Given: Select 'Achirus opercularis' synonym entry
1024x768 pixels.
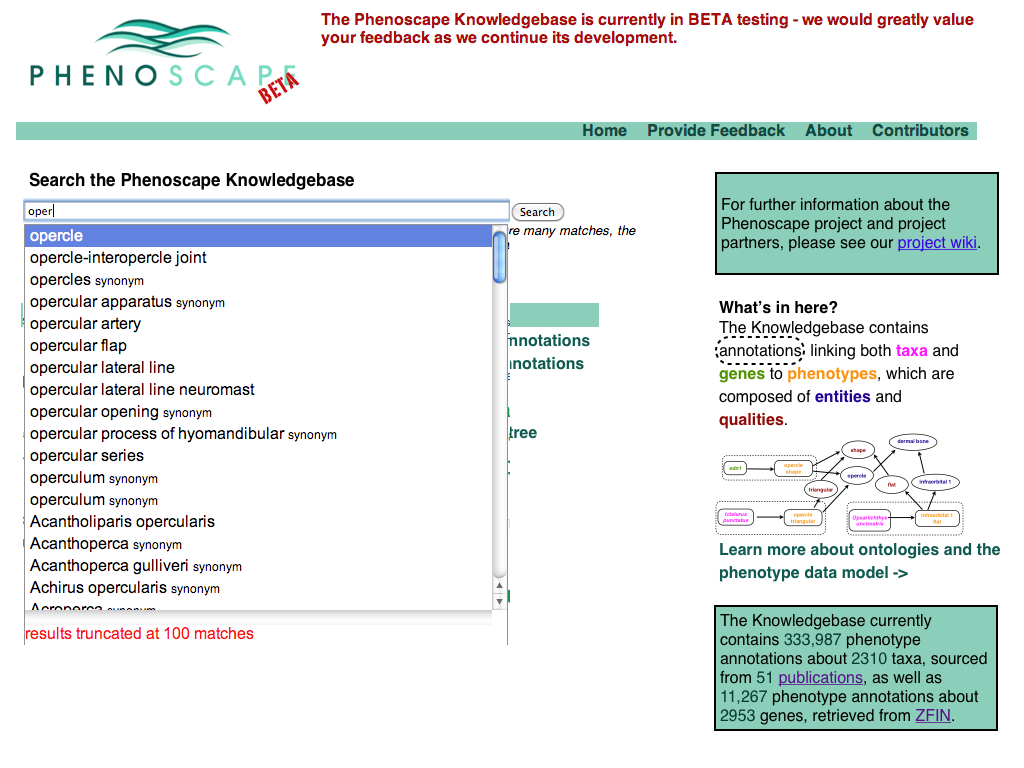Looking at the screenshot, I should 258,588.
